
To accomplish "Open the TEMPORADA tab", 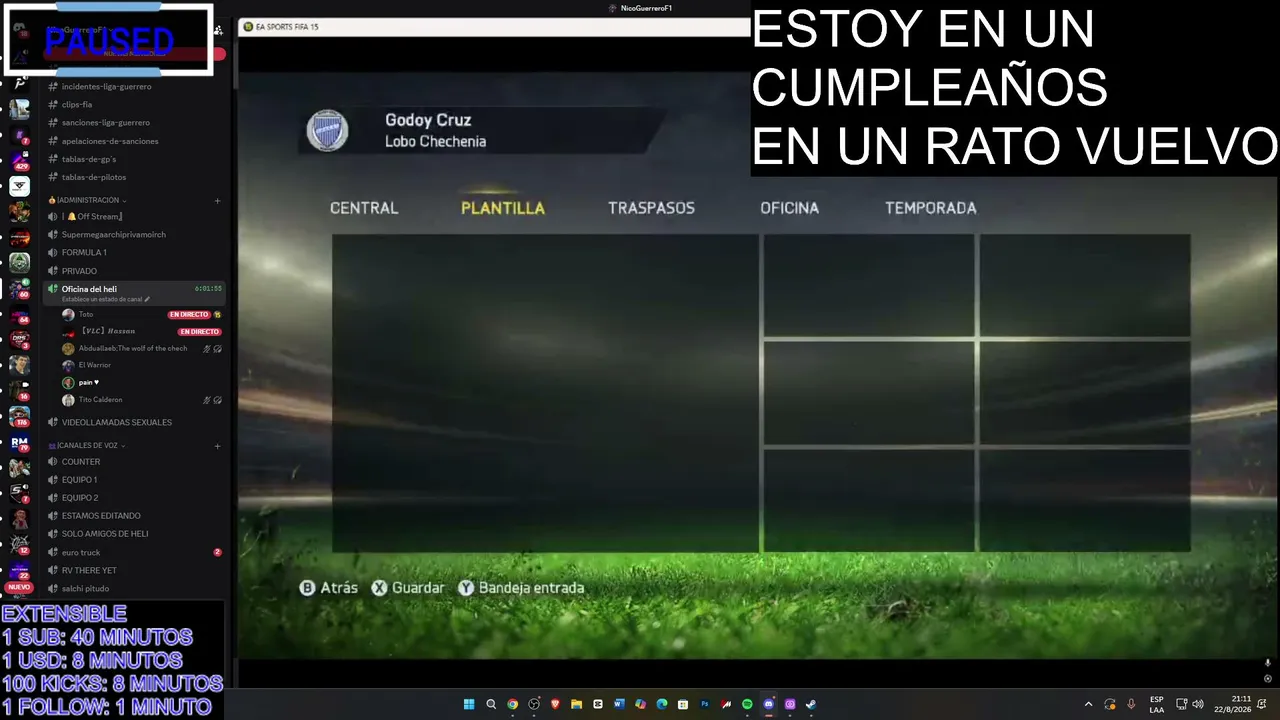I will click(931, 208).
